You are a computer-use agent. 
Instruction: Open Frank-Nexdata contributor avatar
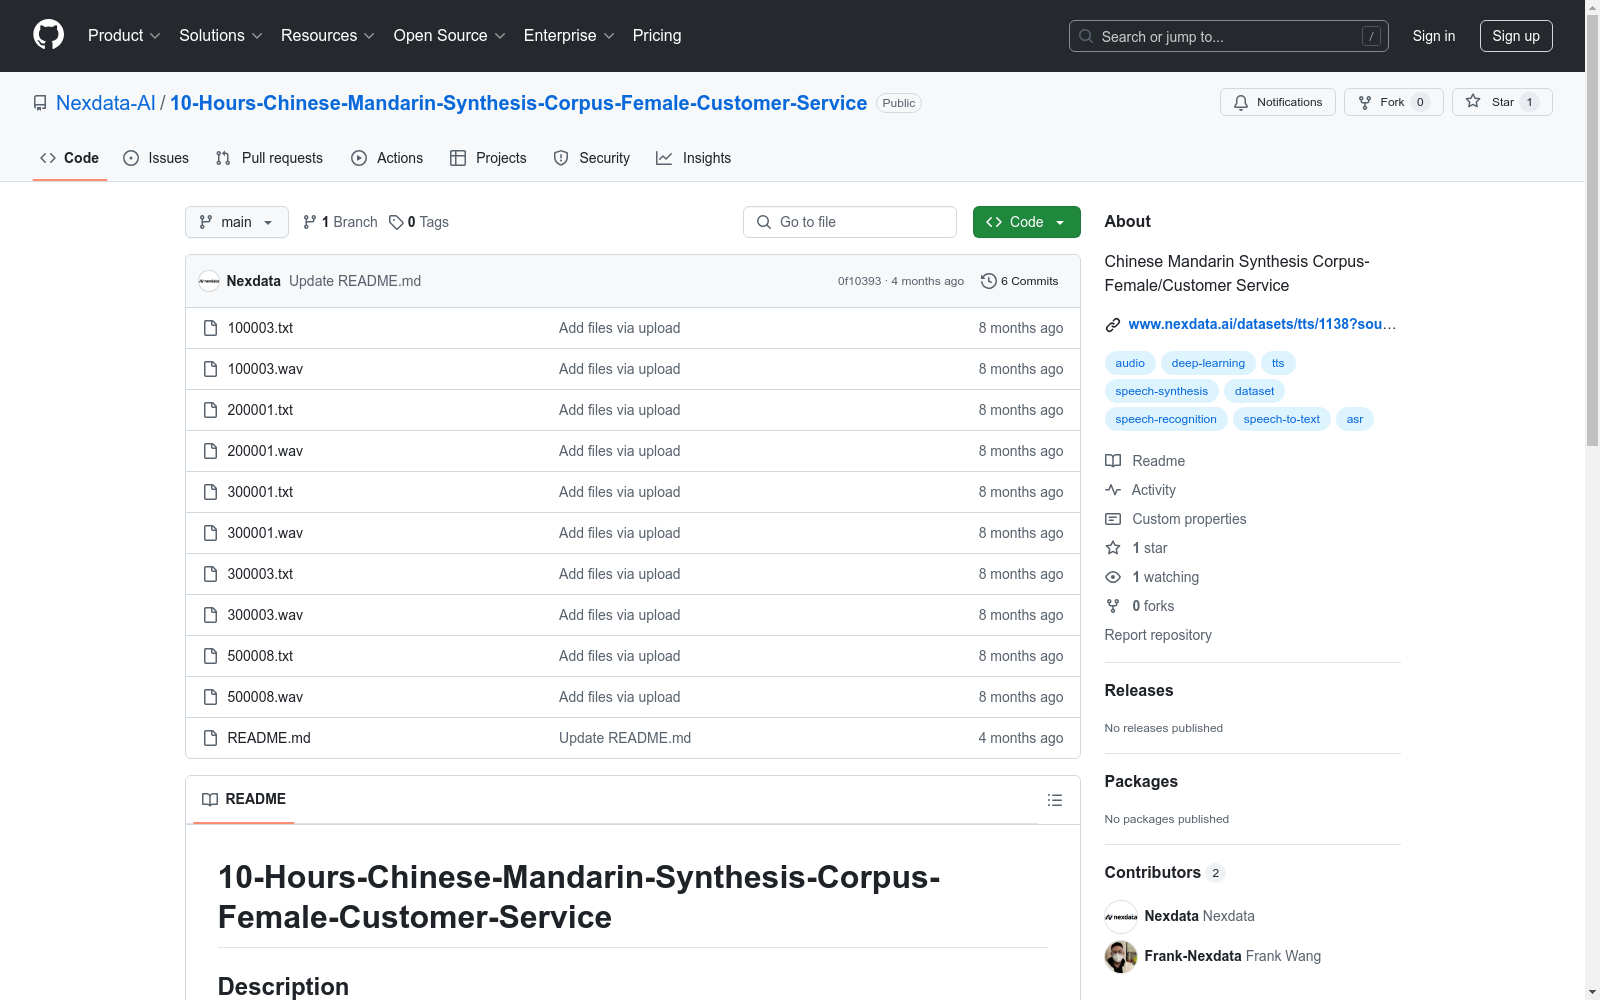click(1121, 957)
